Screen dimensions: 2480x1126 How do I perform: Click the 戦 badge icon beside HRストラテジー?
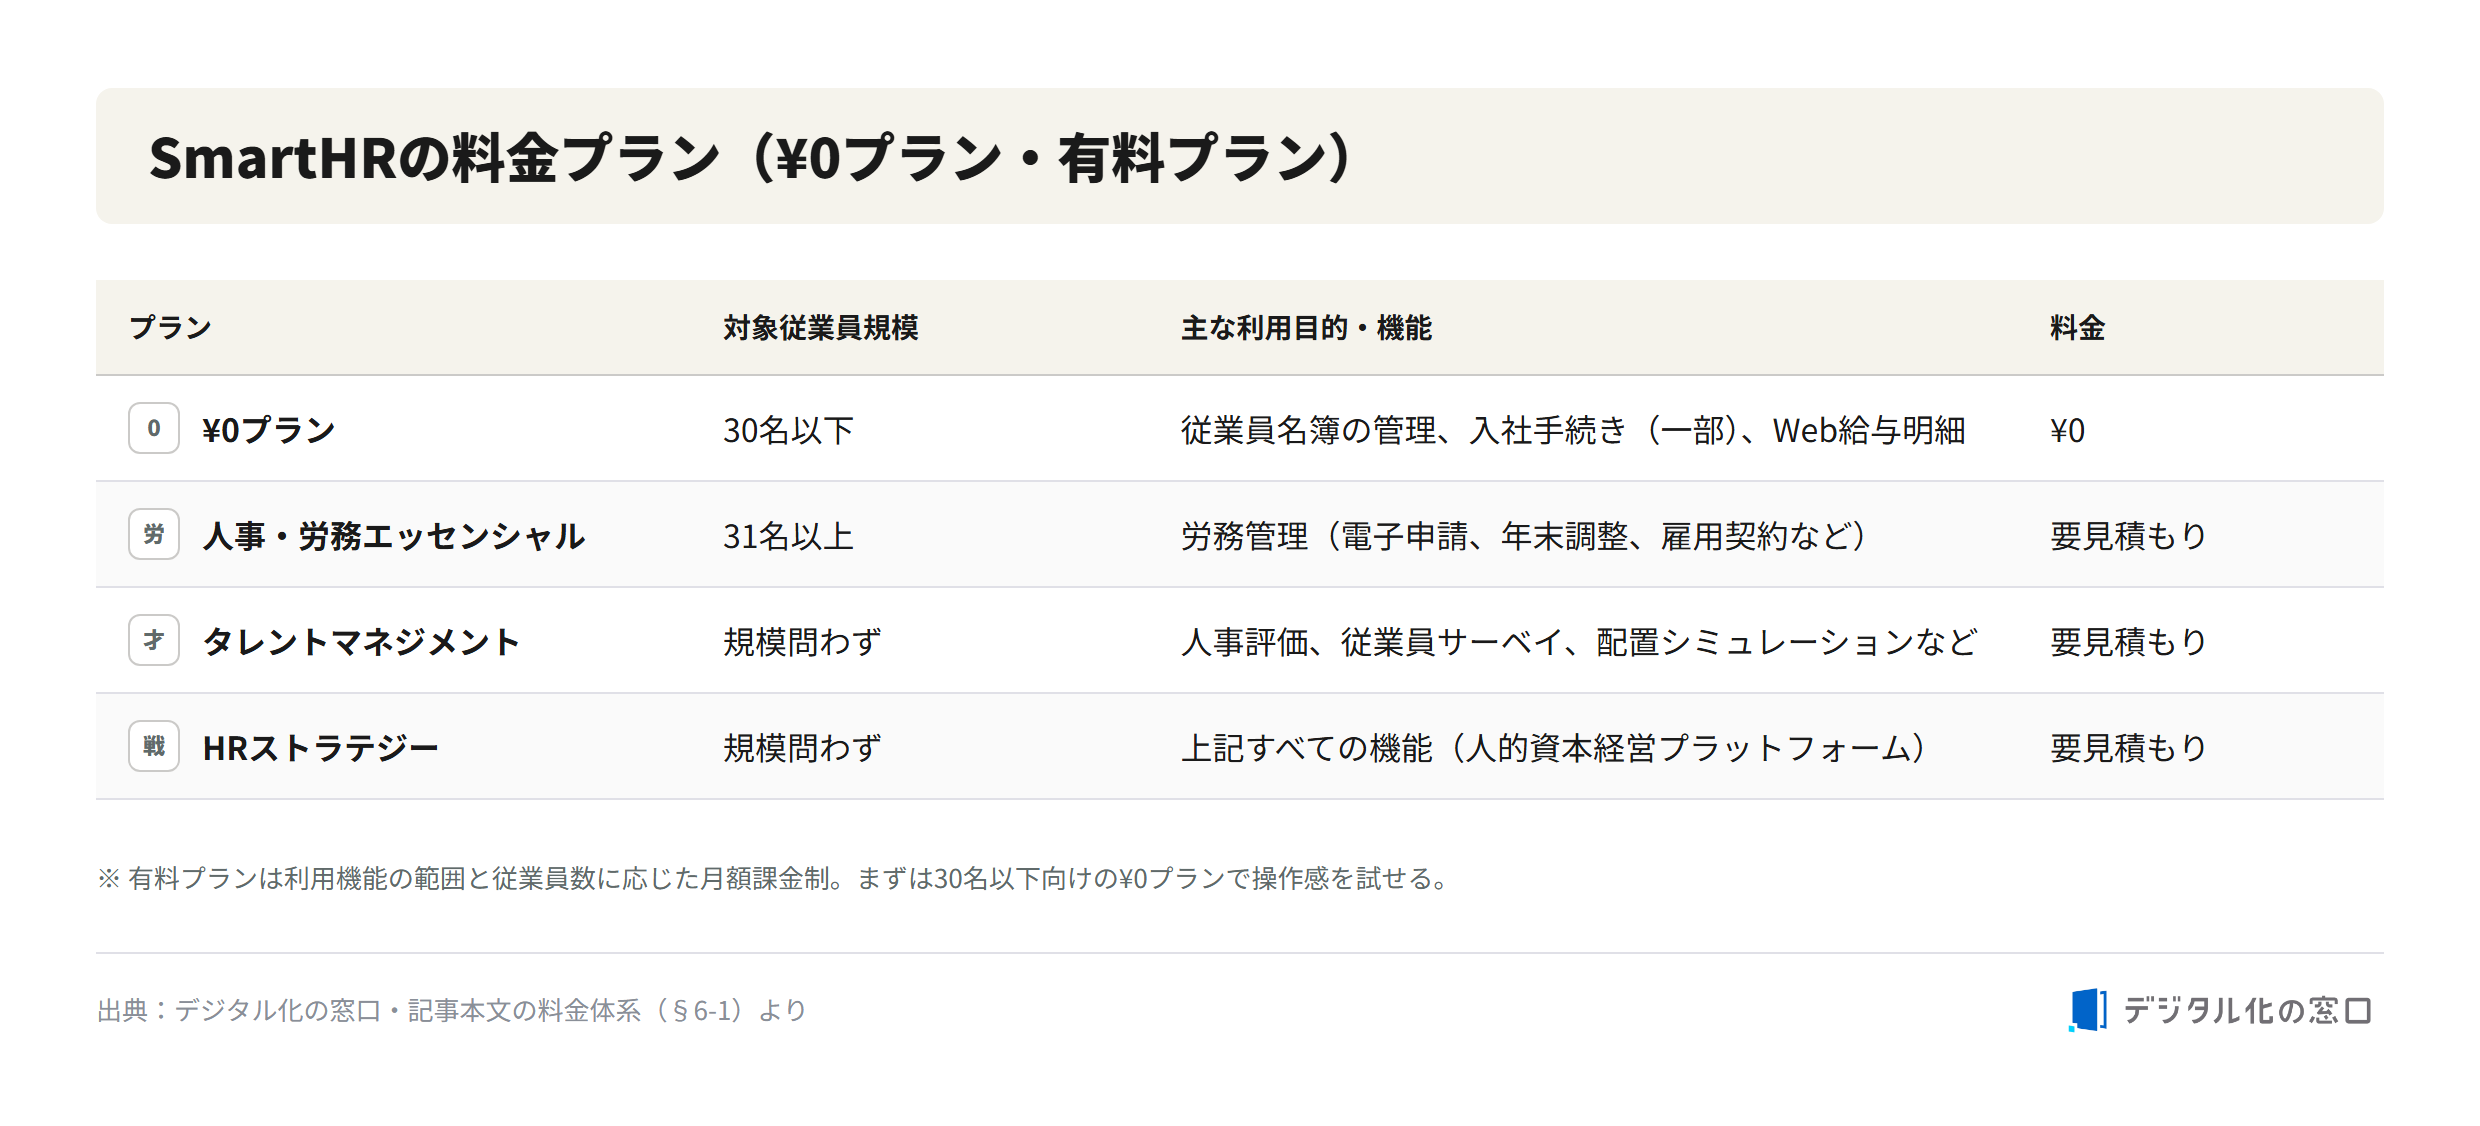click(154, 746)
